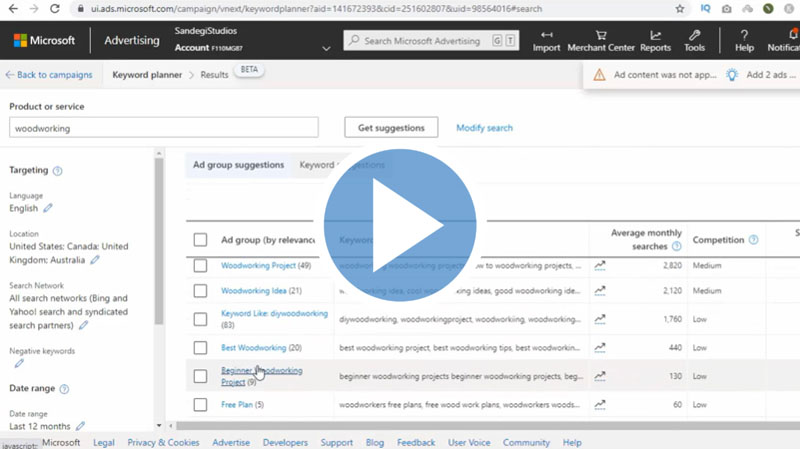Click the Search Microsoft Advertising box

(x=431, y=41)
